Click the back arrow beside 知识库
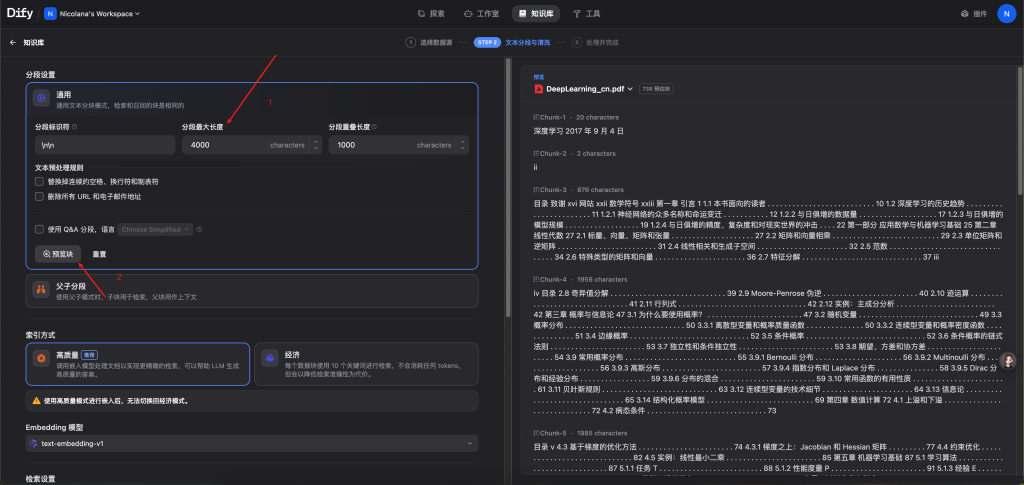 [13, 43]
